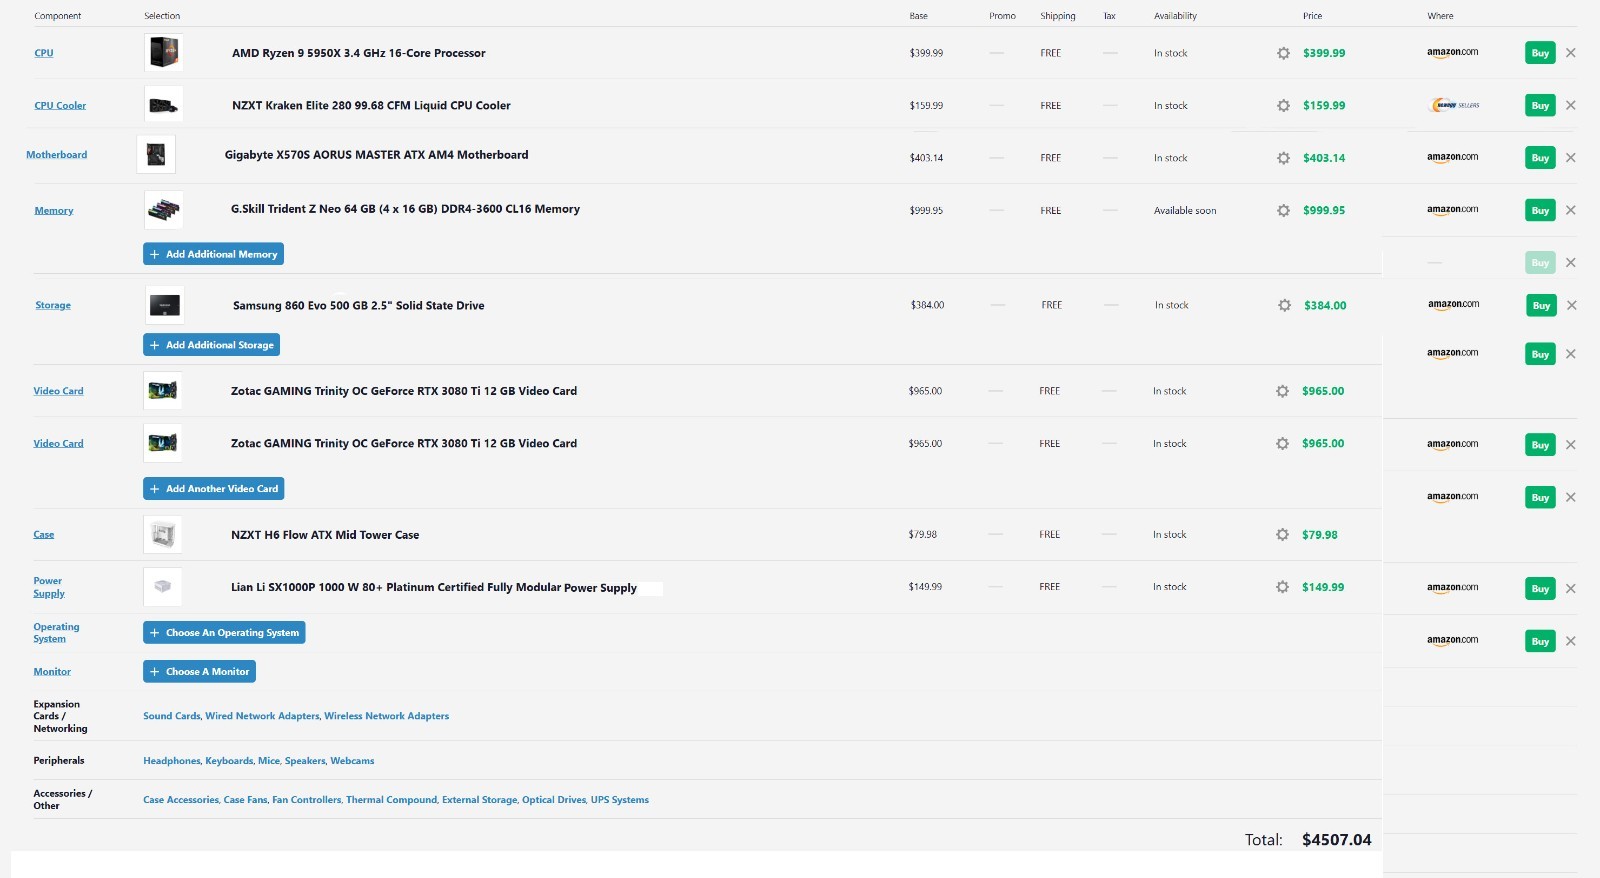Click the Samsung SSD thumbnail image
1600x878 pixels.
pyautogui.click(x=165, y=305)
